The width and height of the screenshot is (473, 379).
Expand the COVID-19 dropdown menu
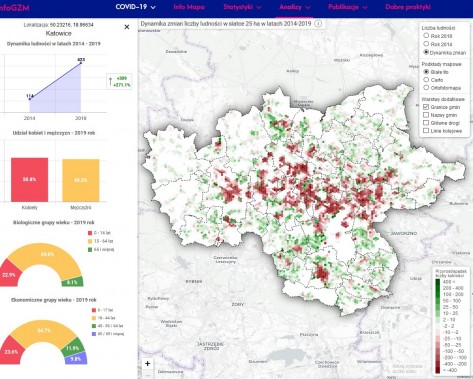pos(135,7)
